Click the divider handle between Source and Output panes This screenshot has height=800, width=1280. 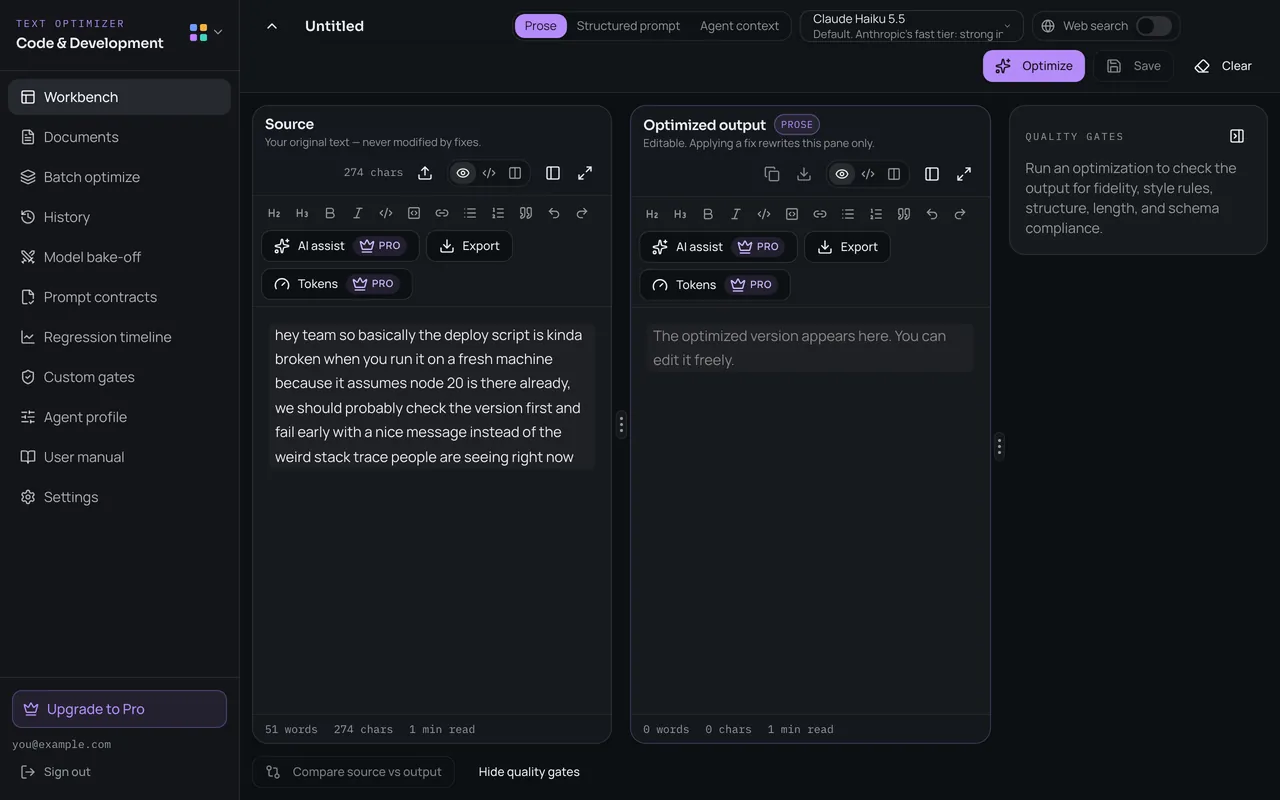(x=621, y=425)
